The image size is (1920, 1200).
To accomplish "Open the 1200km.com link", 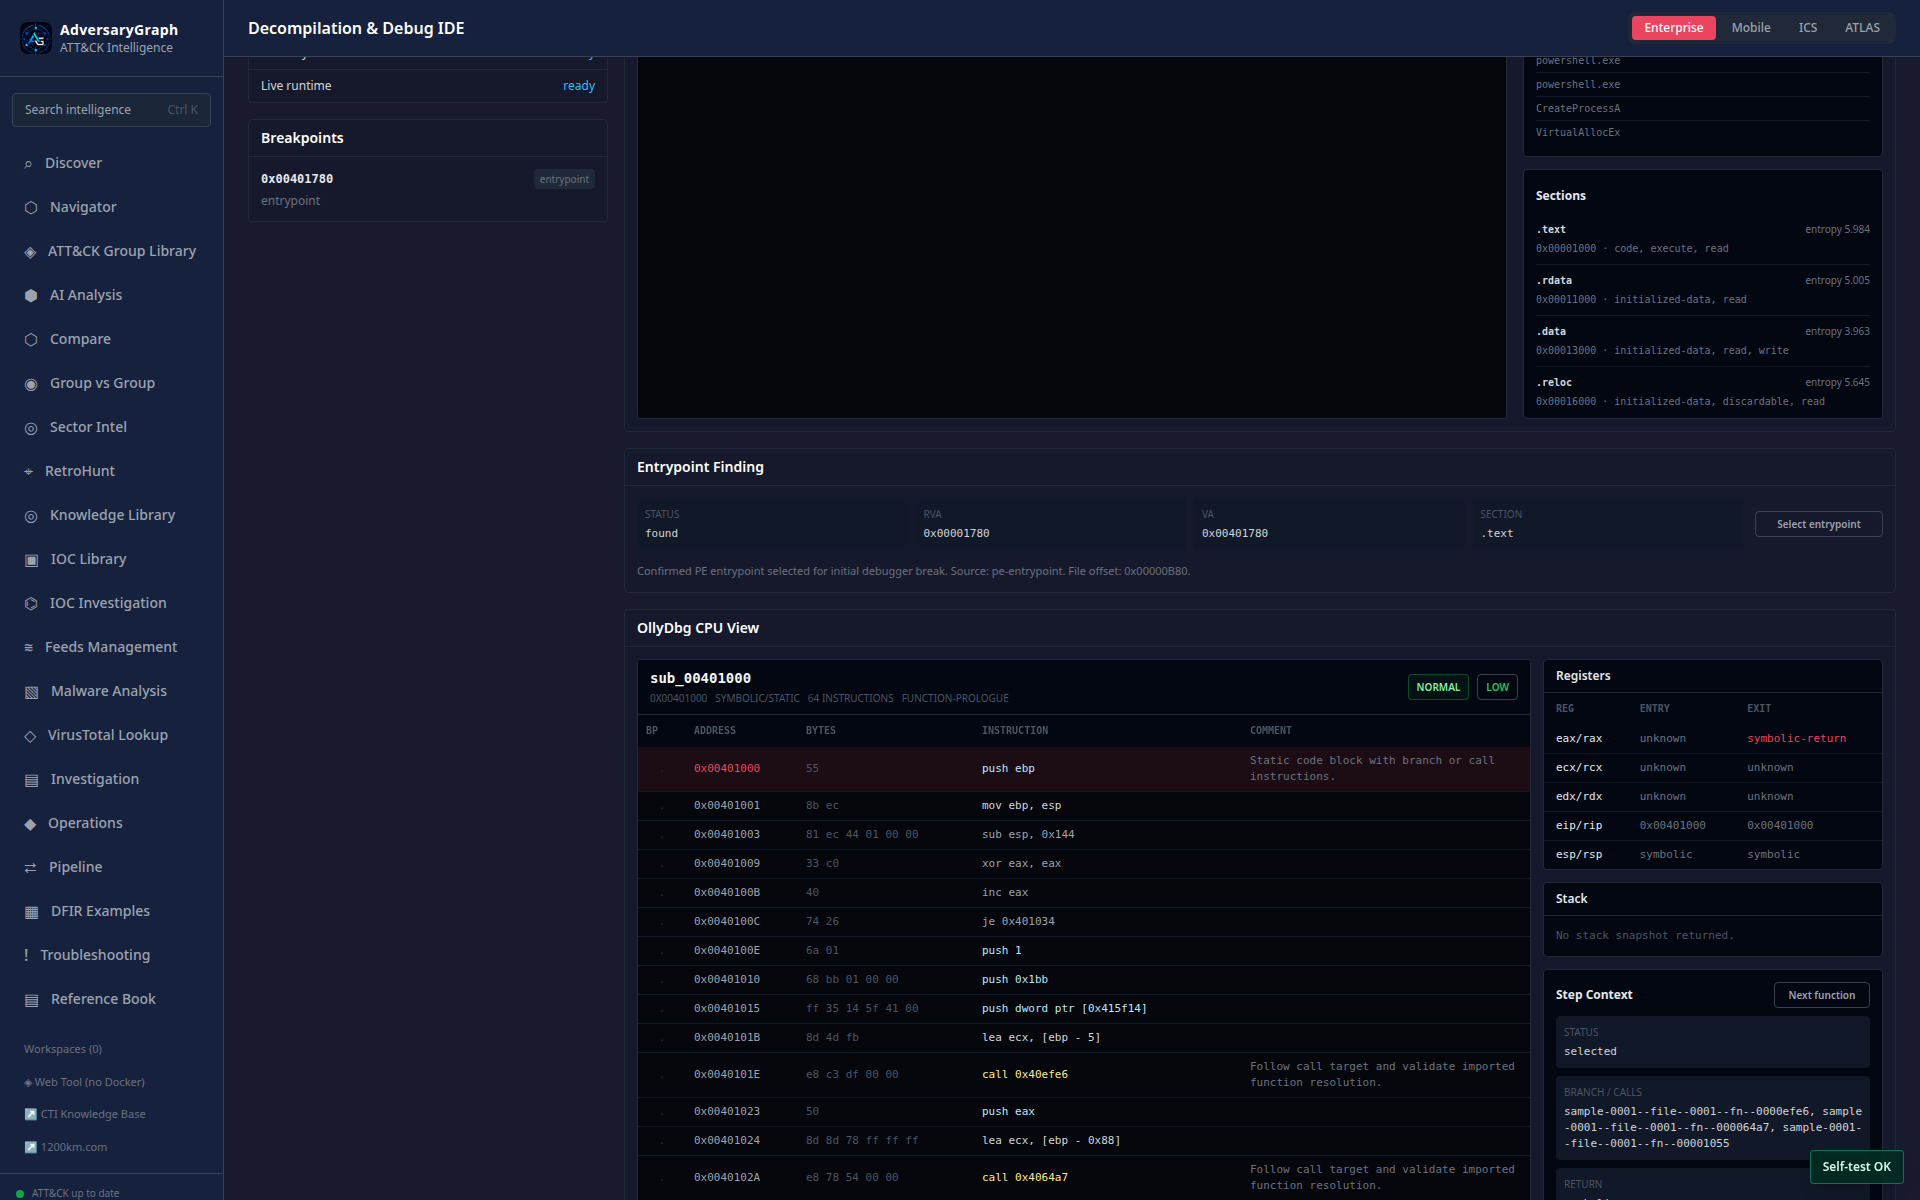I will pos(66,1147).
